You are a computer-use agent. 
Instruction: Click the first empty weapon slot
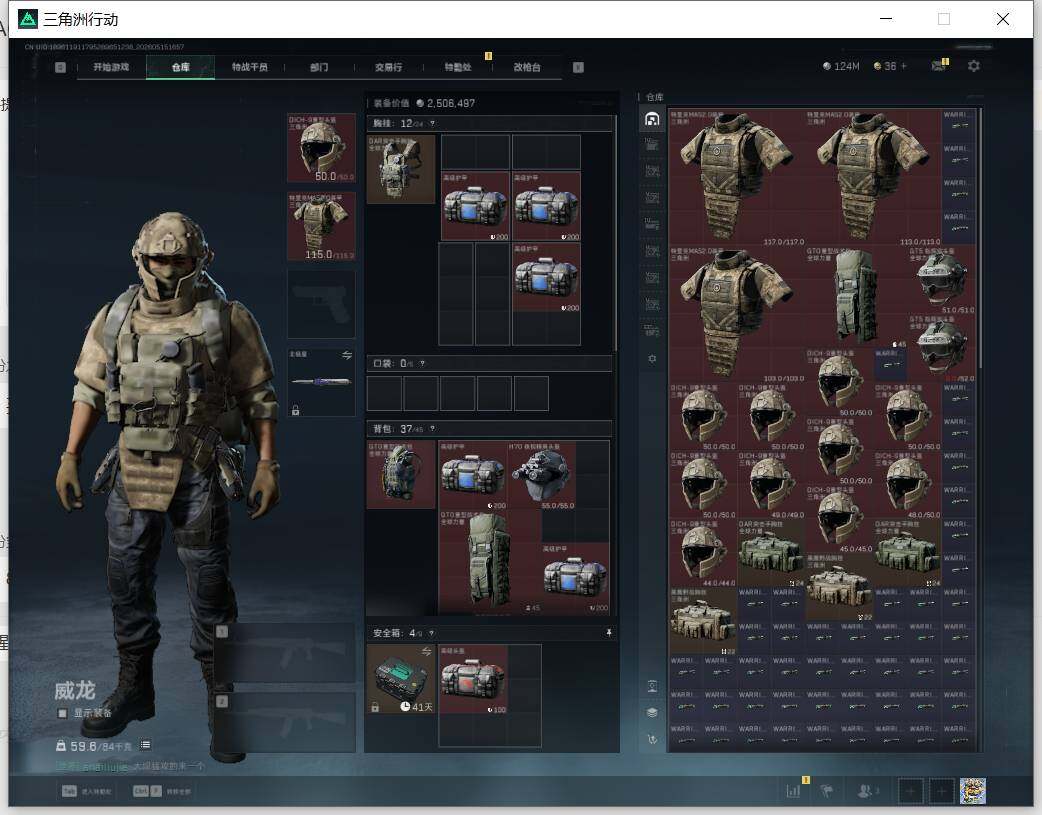284,653
